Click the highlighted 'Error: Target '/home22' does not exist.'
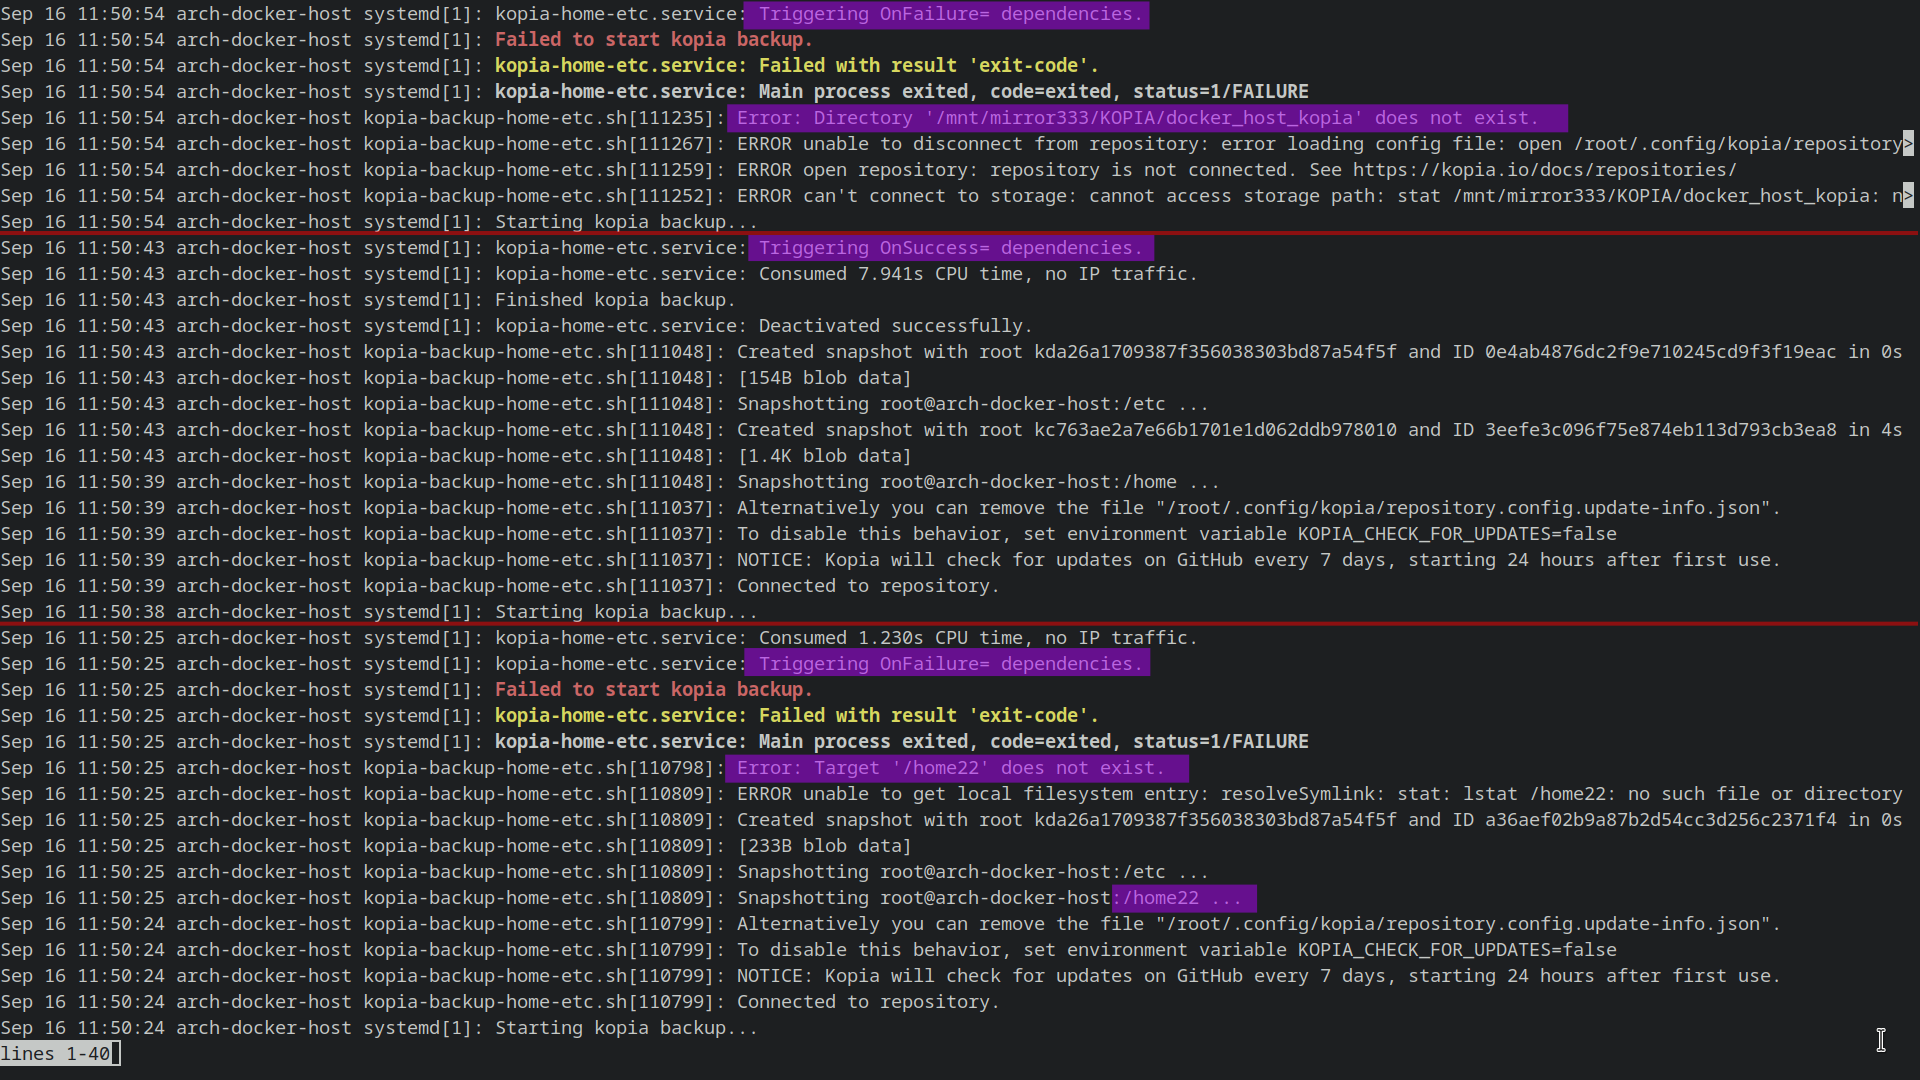 957,768
